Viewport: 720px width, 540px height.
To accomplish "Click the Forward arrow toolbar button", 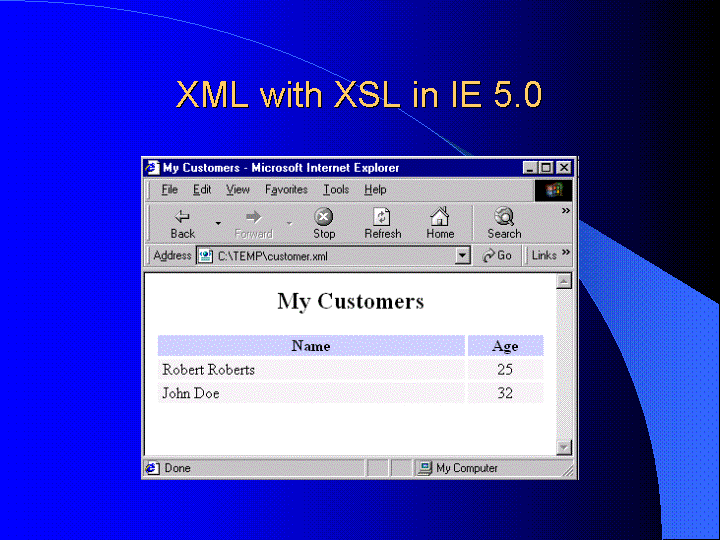I will pyautogui.click(x=253, y=224).
